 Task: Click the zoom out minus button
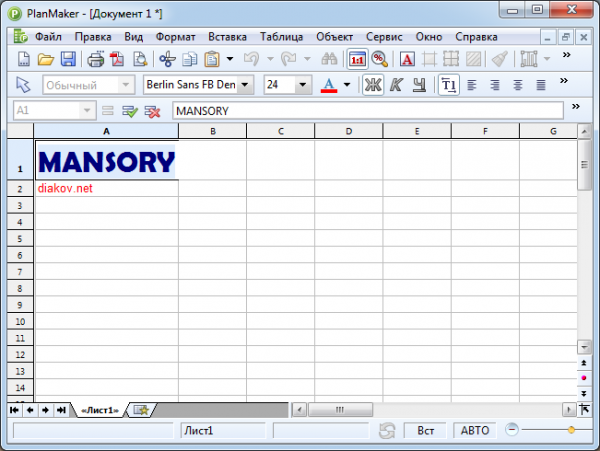click(x=512, y=430)
